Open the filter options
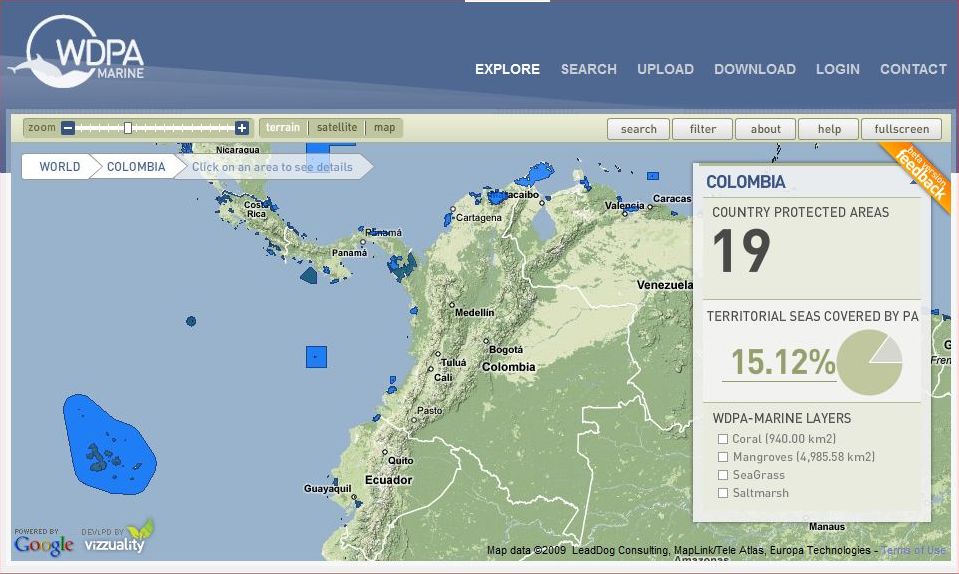Screen dimensions: 959x574 click(x=702, y=129)
